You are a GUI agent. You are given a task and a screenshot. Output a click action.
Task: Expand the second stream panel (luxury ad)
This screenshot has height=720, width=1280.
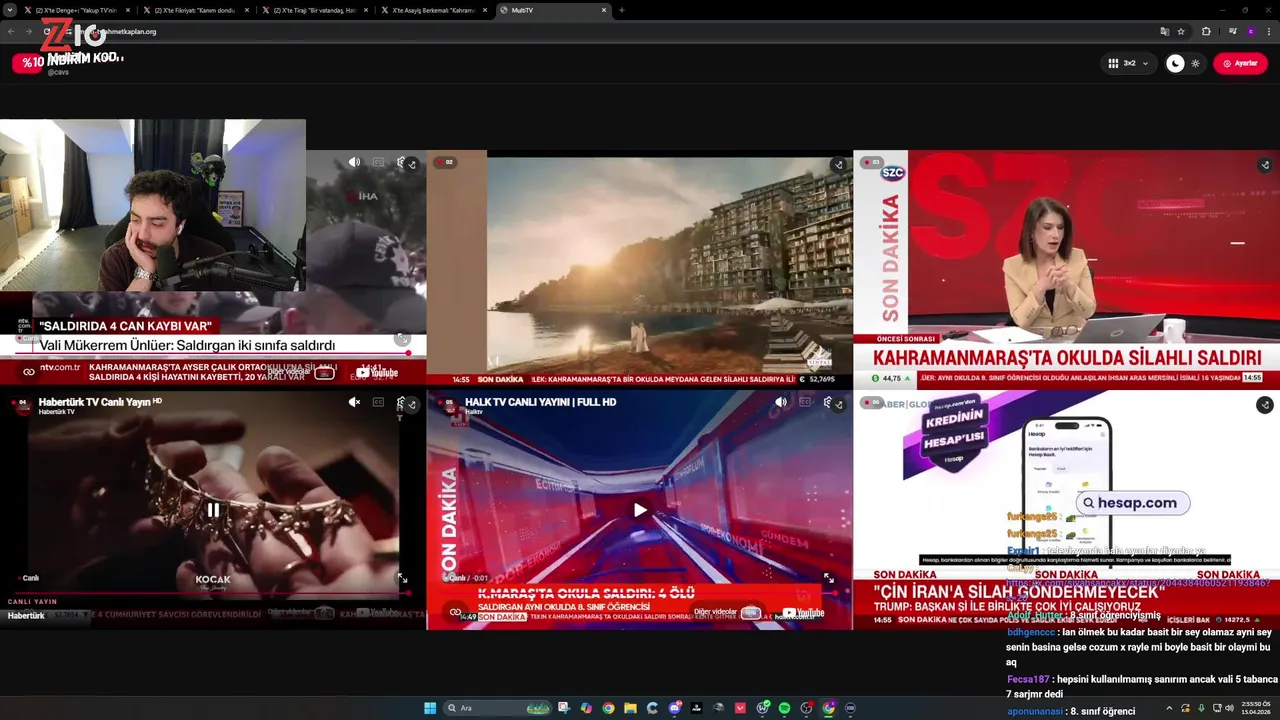click(x=838, y=165)
